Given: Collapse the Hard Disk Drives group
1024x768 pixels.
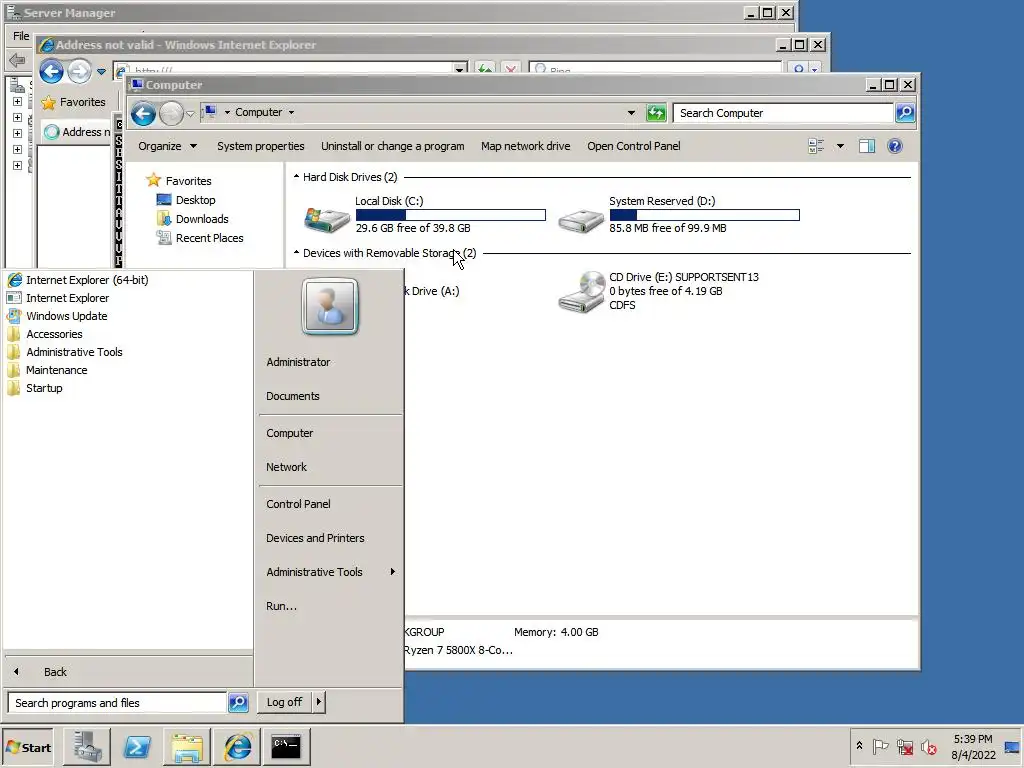Looking at the screenshot, I should 296,177.
